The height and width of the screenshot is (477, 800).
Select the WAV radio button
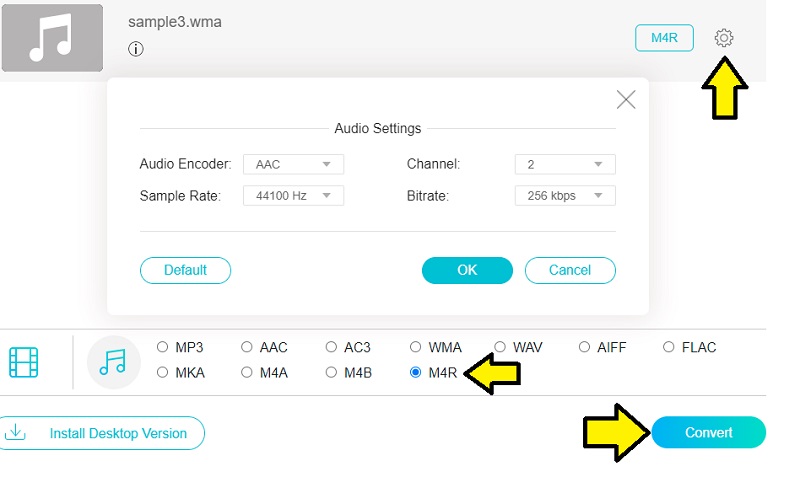500,348
